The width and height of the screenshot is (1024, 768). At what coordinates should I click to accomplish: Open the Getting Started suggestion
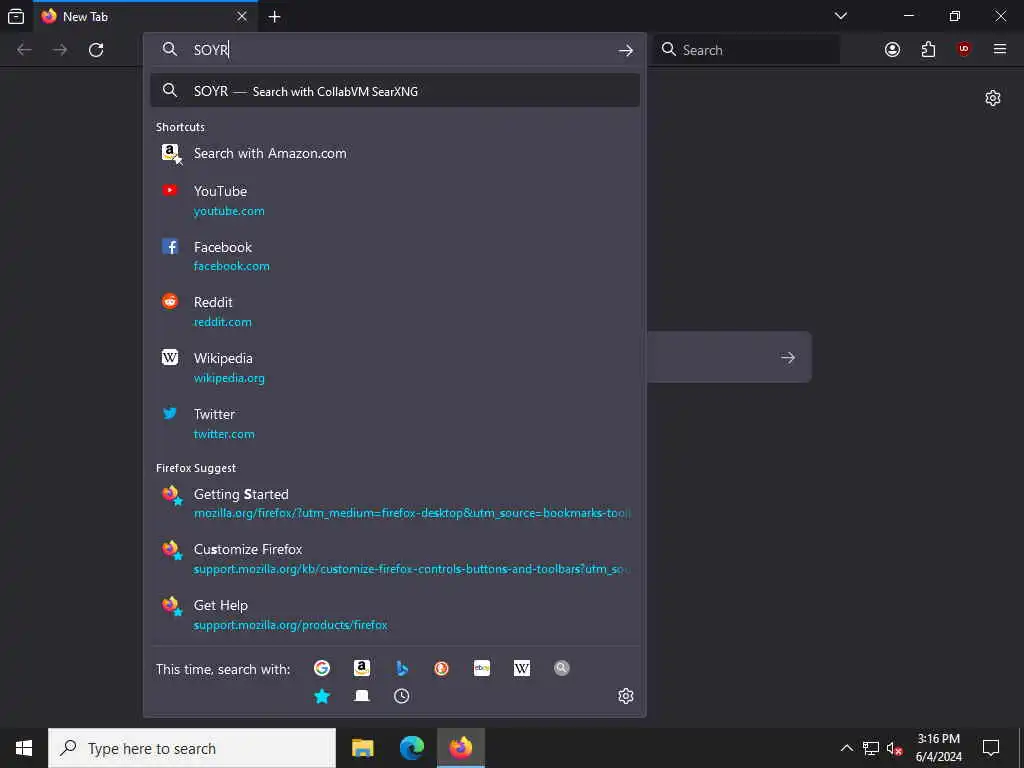pyautogui.click(x=395, y=503)
